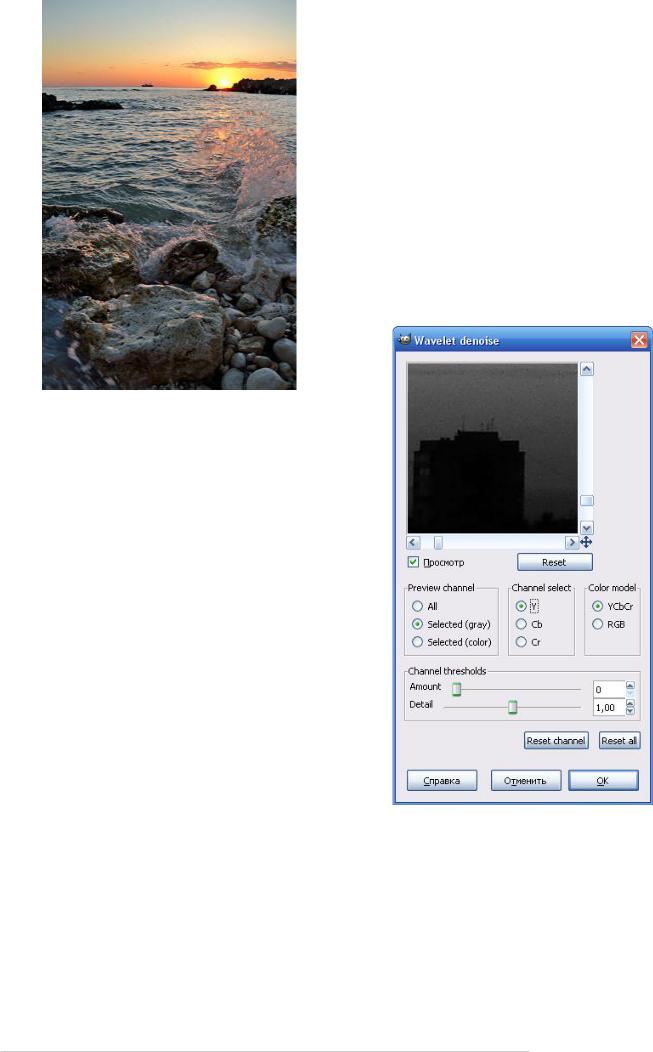Increase the Detail value with up spinner
Image resolution: width=653 pixels, height=1052 pixels.
(630, 704)
